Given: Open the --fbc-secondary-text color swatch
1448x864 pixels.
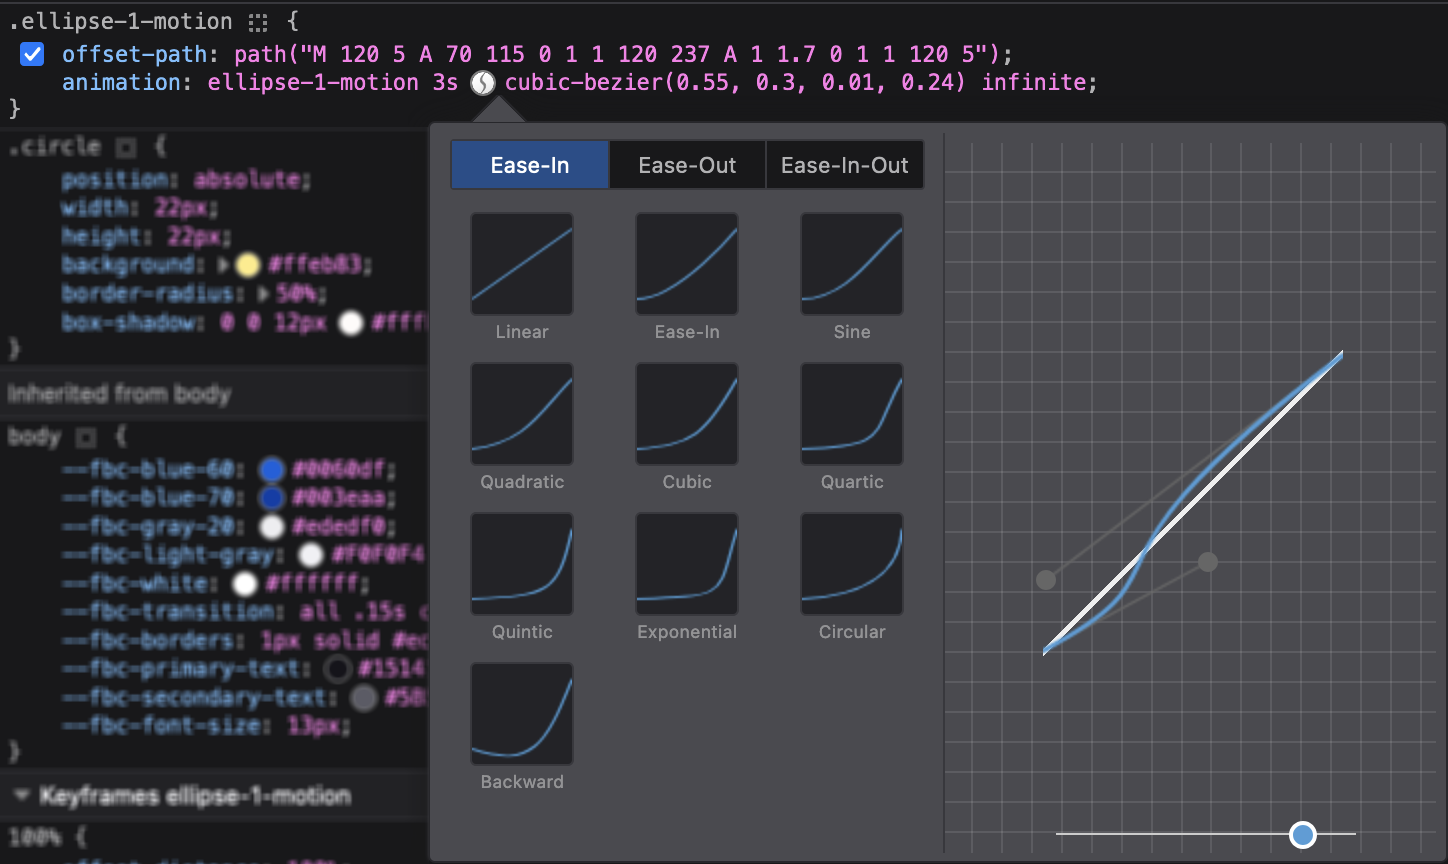Looking at the screenshot, I should pos(365,698).
